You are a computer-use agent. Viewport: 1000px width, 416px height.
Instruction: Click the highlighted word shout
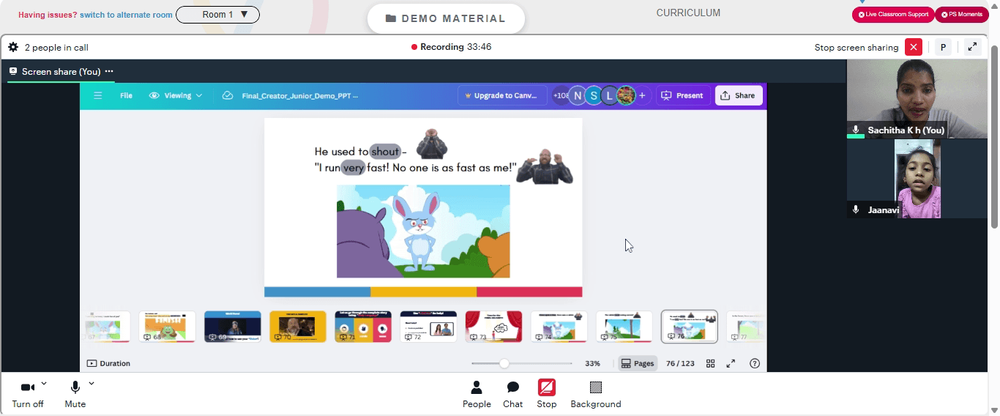pyautogui.click(x=385, y=152)
